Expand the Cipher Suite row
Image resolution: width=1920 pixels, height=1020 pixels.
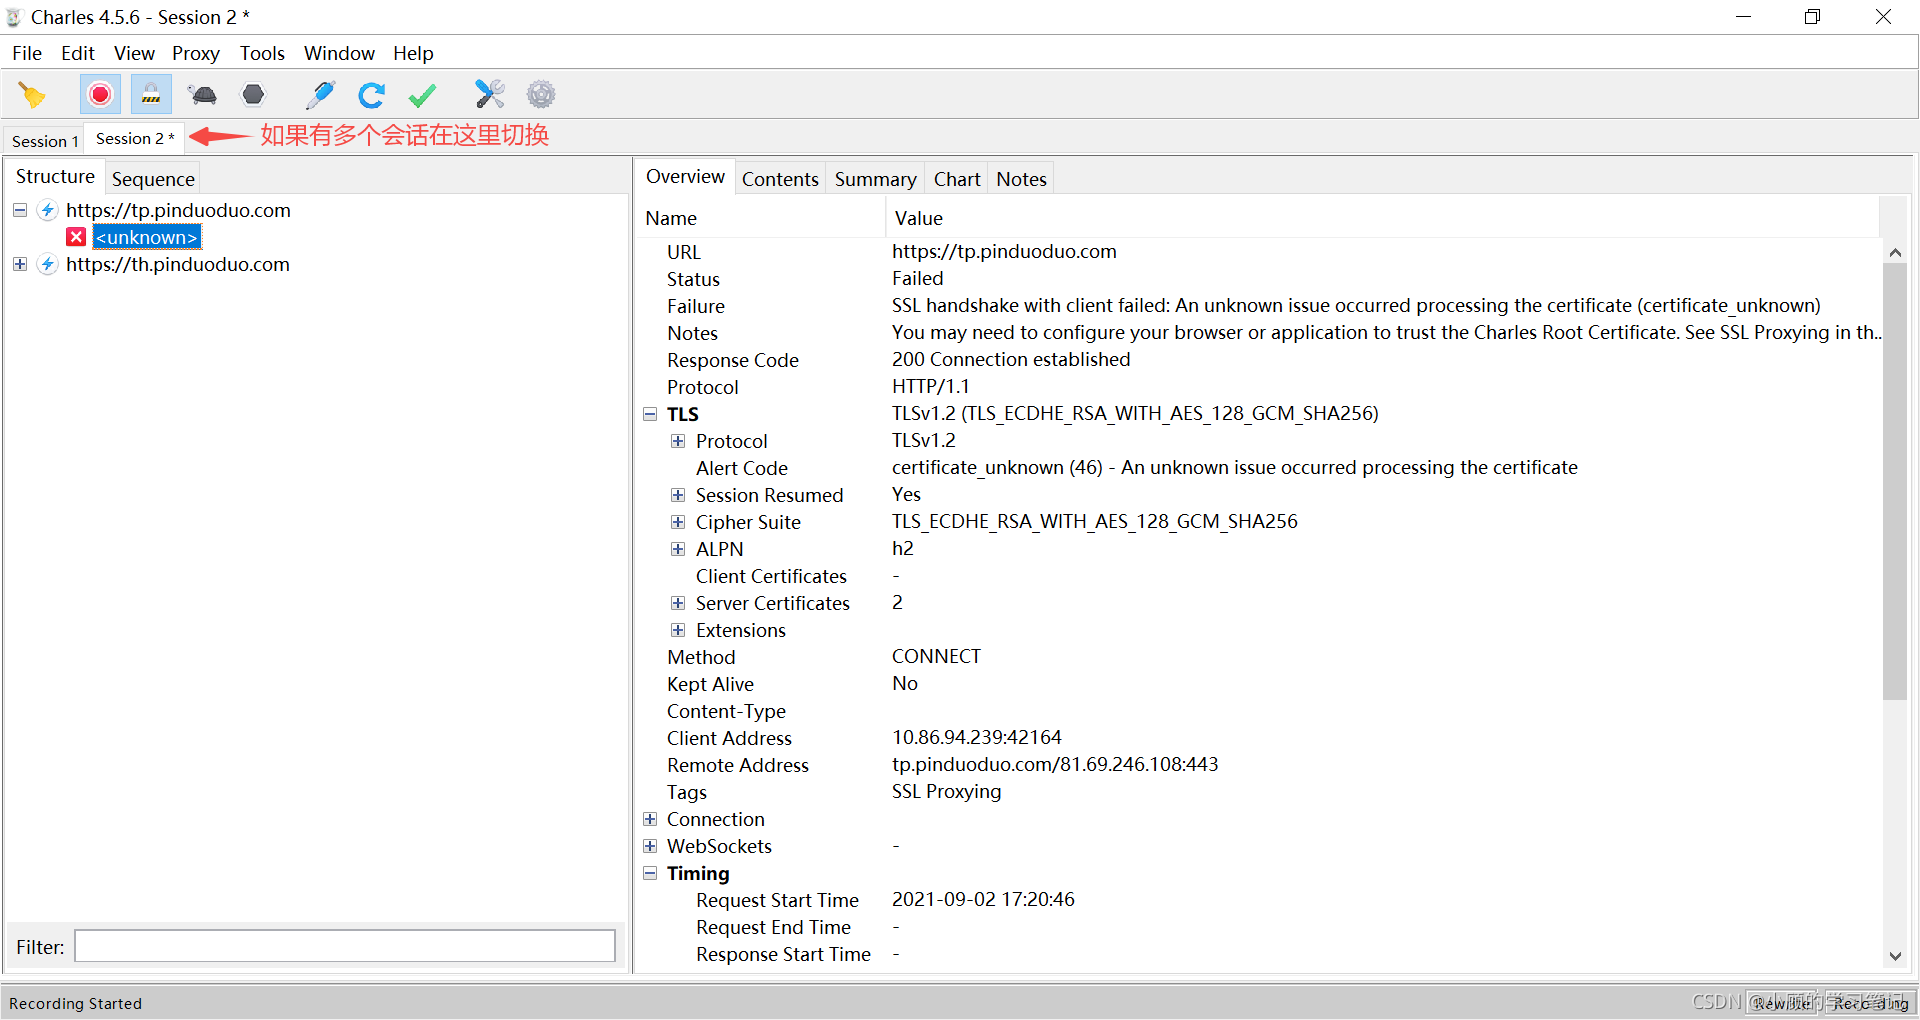[x=678, y=522]
